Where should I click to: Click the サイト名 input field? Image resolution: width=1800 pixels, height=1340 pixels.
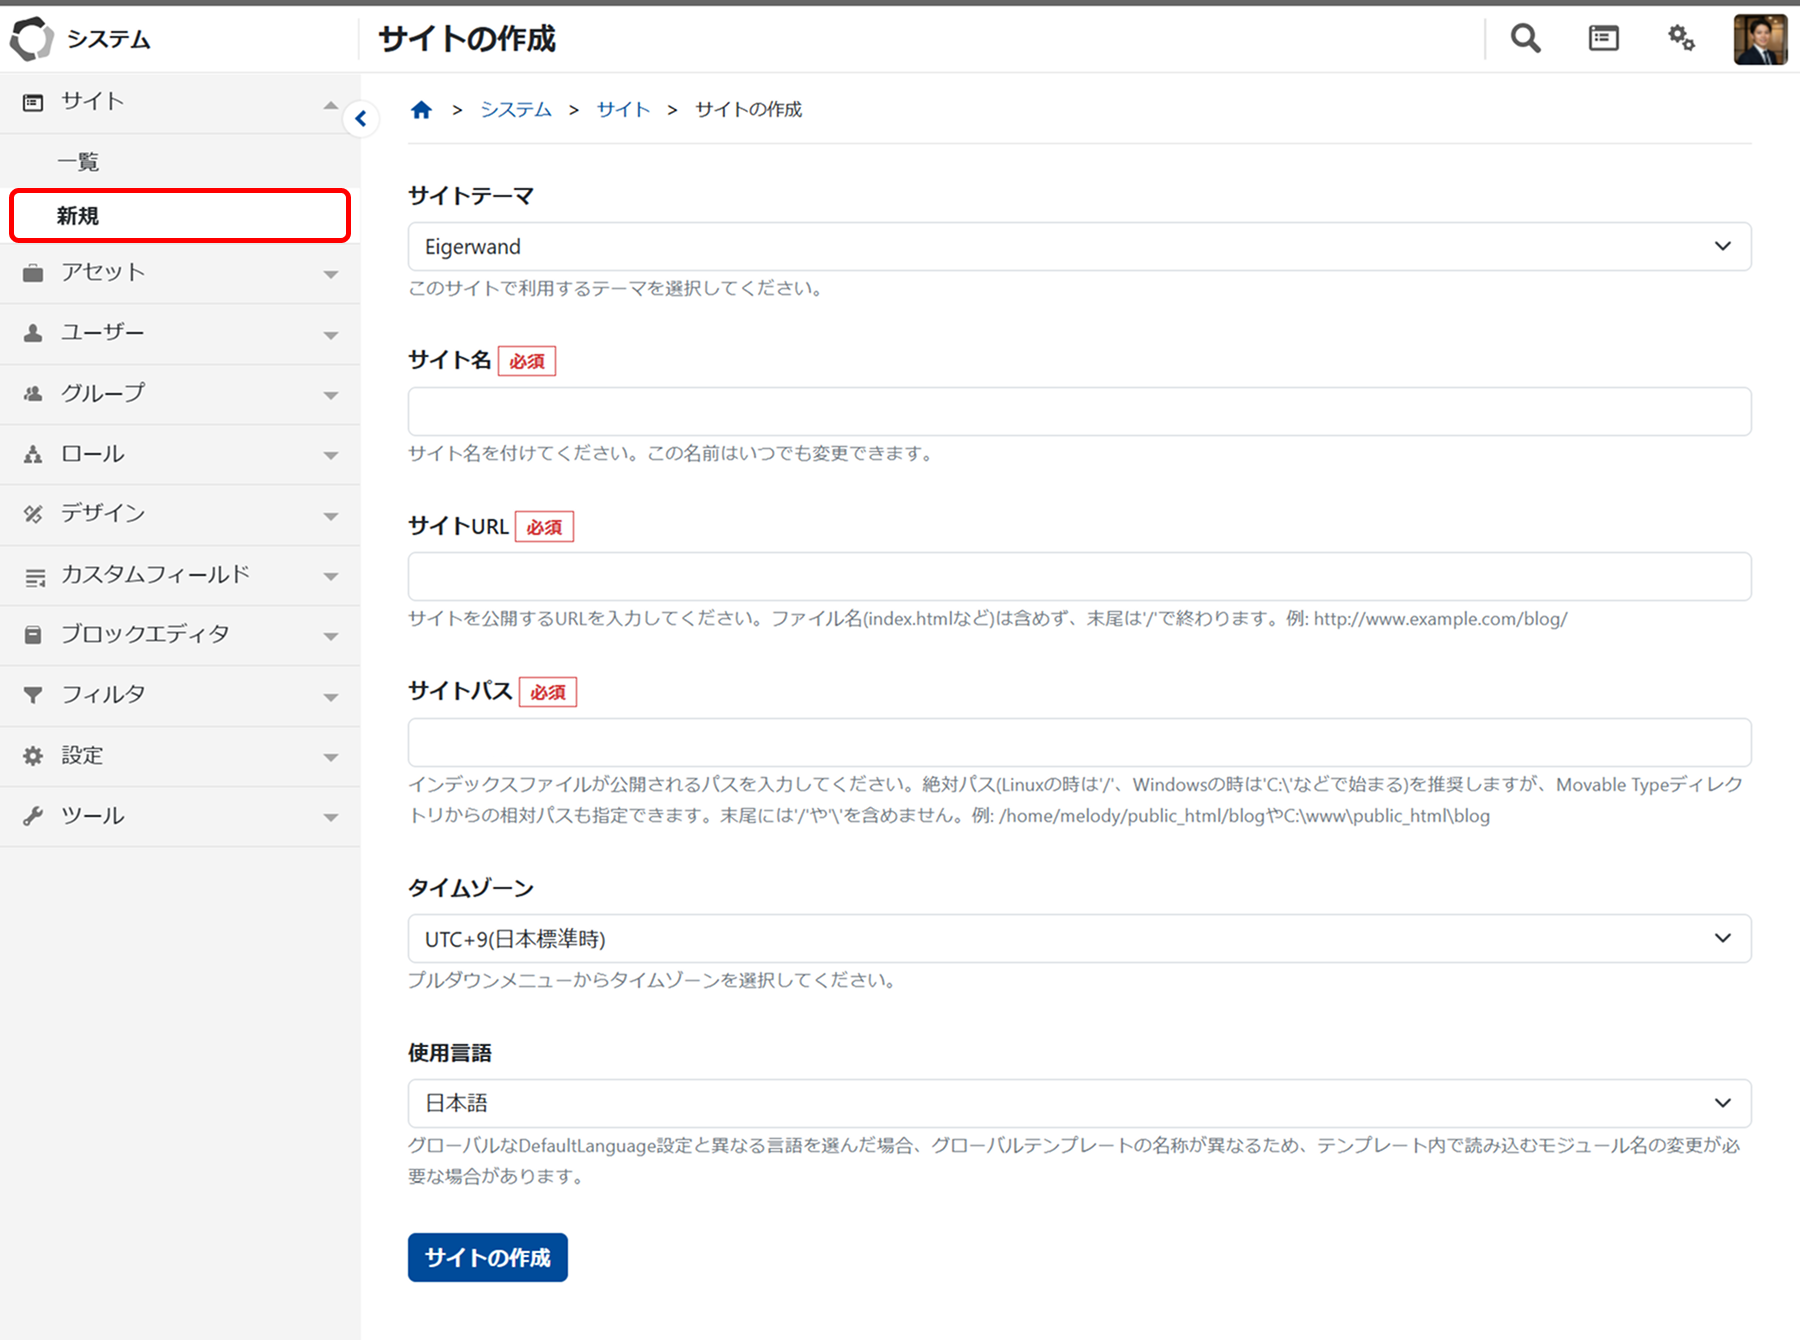pos(1078,410)
